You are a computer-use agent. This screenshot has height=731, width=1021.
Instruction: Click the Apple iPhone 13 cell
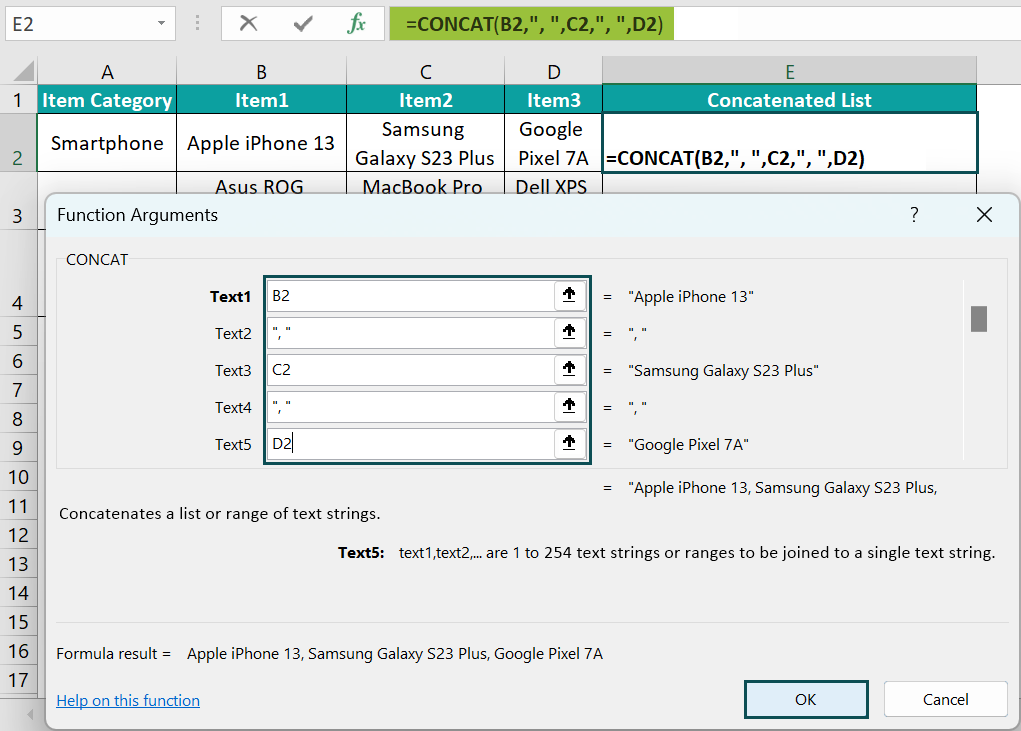261,143
